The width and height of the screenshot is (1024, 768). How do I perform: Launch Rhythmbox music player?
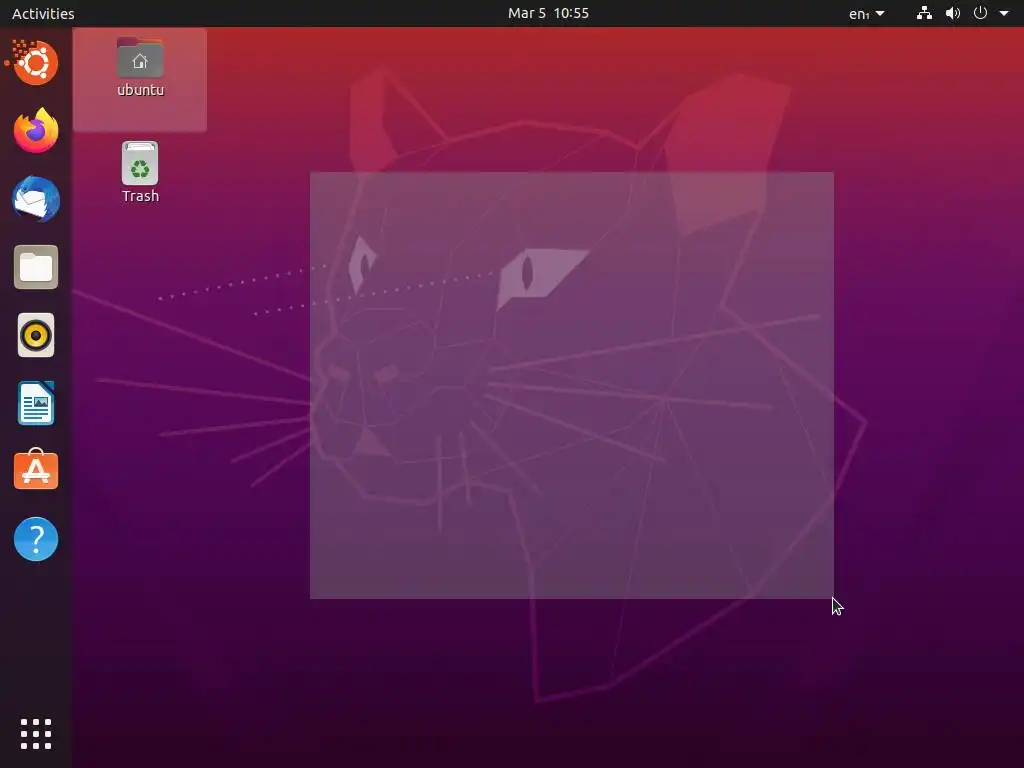pos(36,336)
